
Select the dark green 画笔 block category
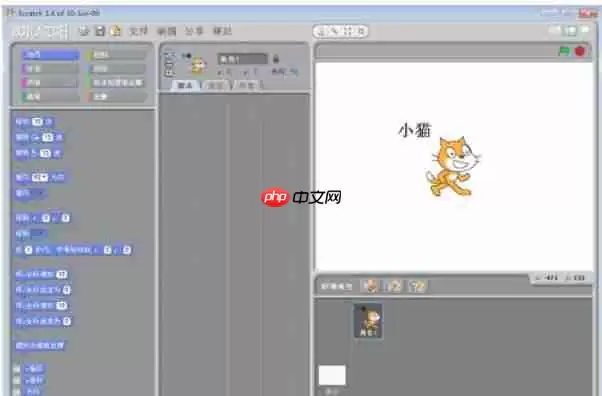pyautogui.click(x=50, y=96)
